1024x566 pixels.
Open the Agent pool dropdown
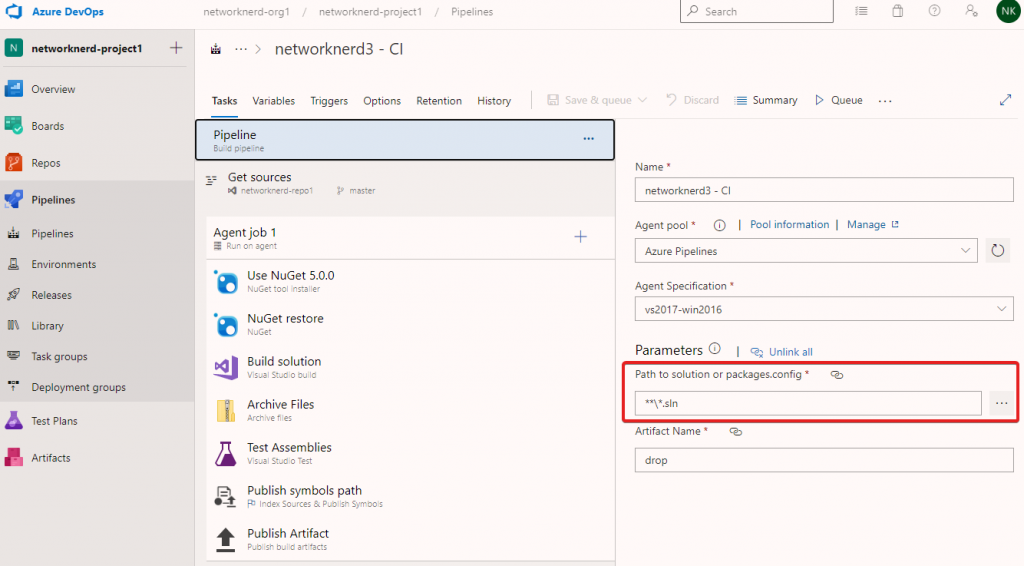pyautogui.click(x=806, y=251)
